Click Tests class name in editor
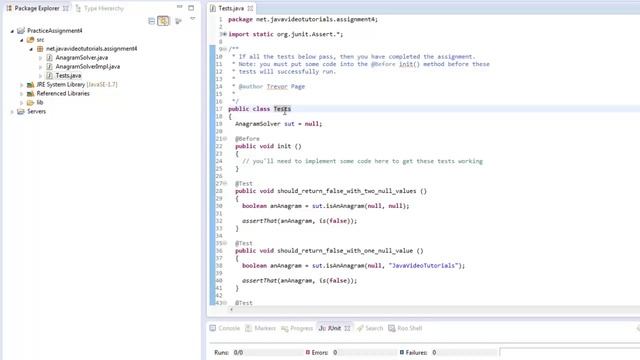640x360 pixels. [x=282, y=109]
